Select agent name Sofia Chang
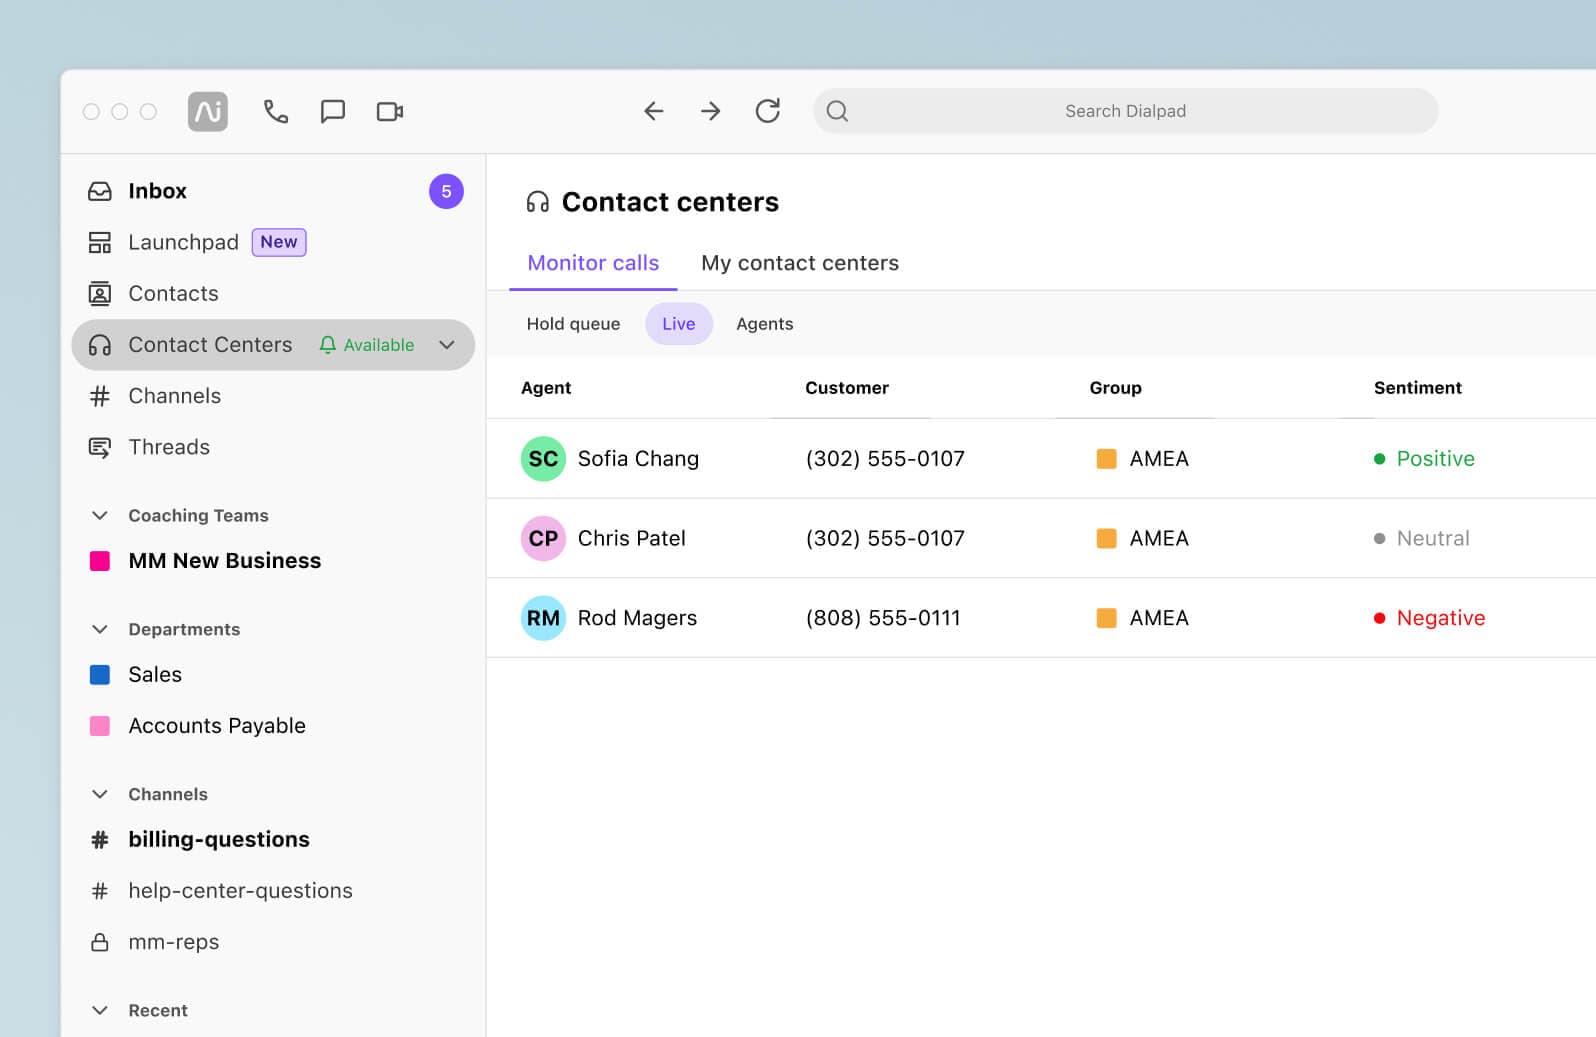The width and height of the screenshot is (1596, 1037). (638, 459)
